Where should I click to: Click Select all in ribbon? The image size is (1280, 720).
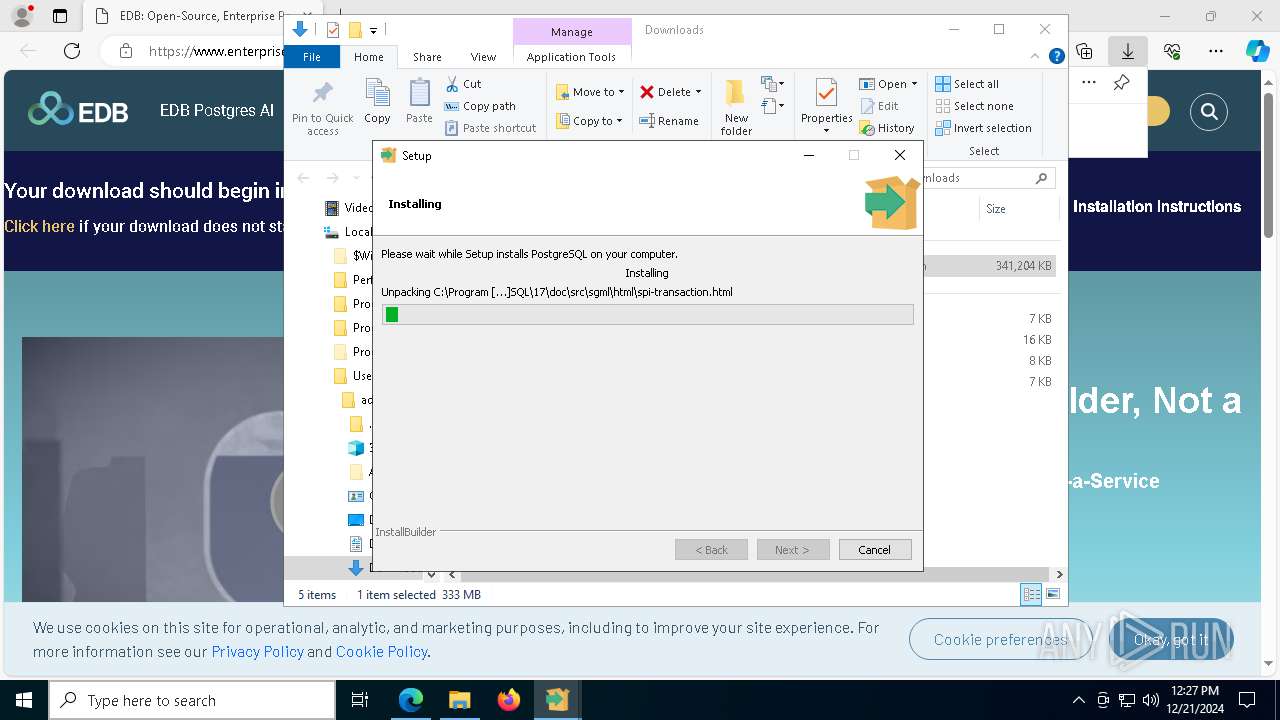tap(967, 84)
